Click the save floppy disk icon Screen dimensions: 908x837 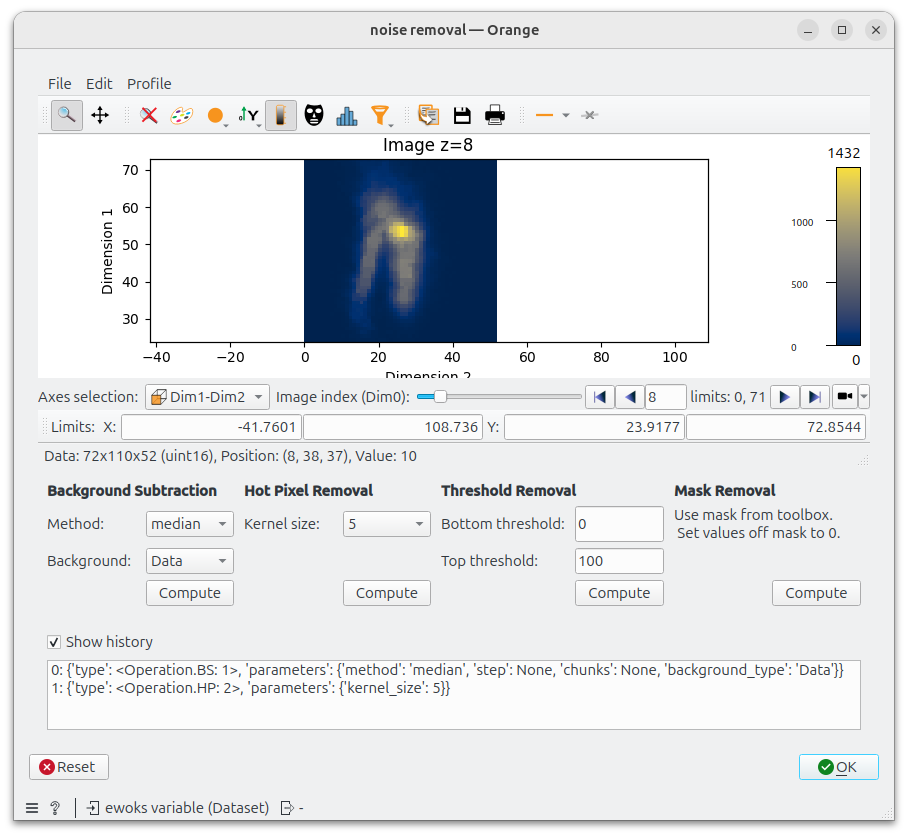pos(462,115)
